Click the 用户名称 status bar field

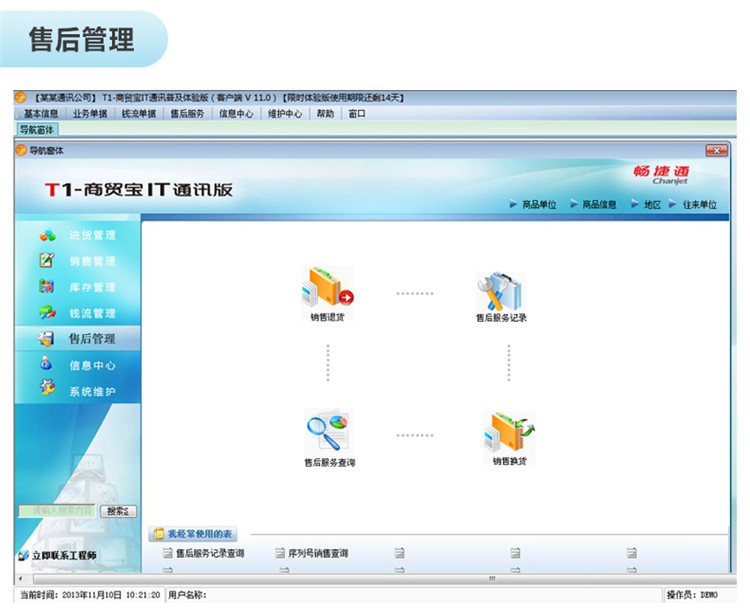point(187,595)
